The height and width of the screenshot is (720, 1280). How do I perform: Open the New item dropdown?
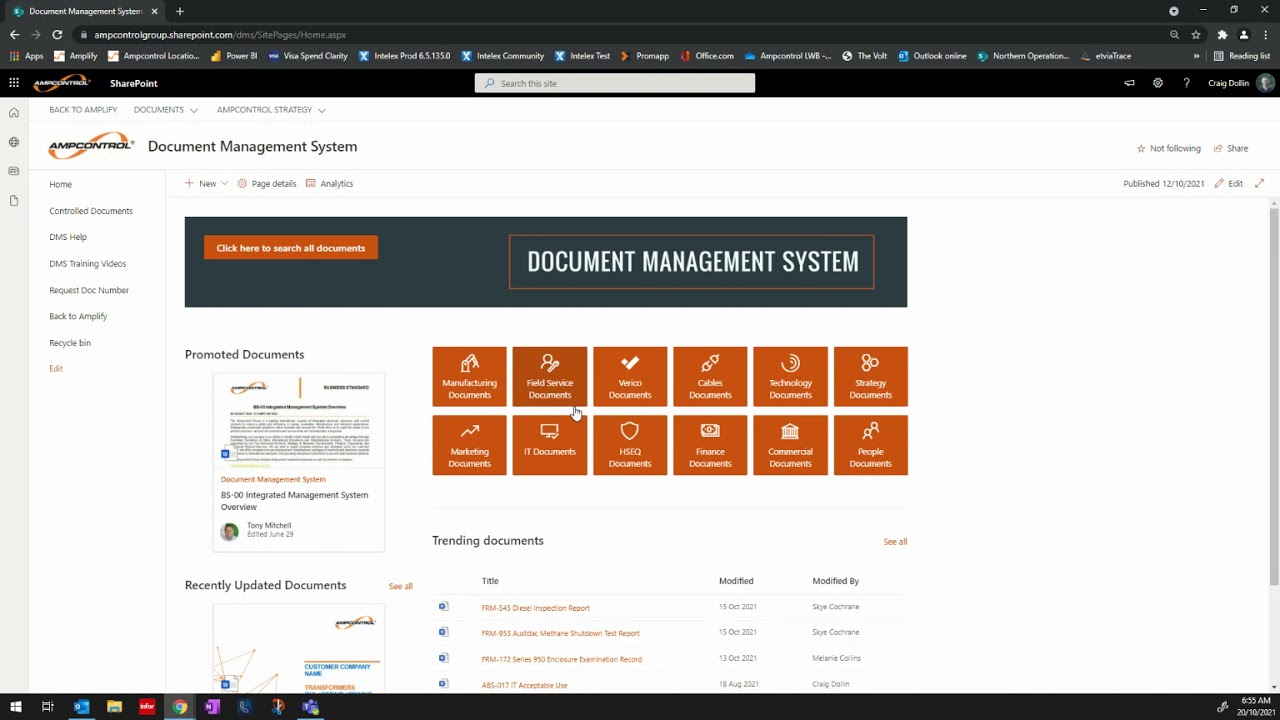[206, 183]
